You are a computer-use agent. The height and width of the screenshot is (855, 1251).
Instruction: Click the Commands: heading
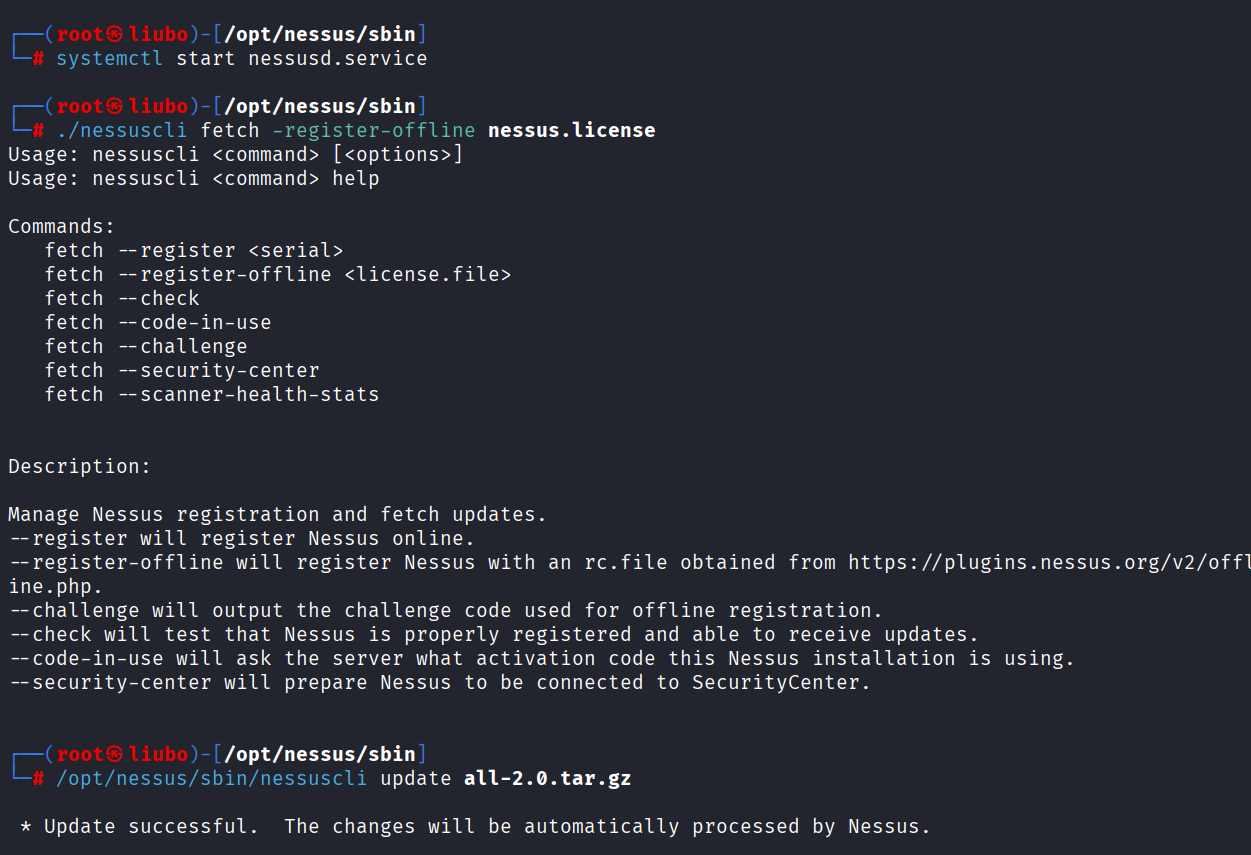[62, 227]
